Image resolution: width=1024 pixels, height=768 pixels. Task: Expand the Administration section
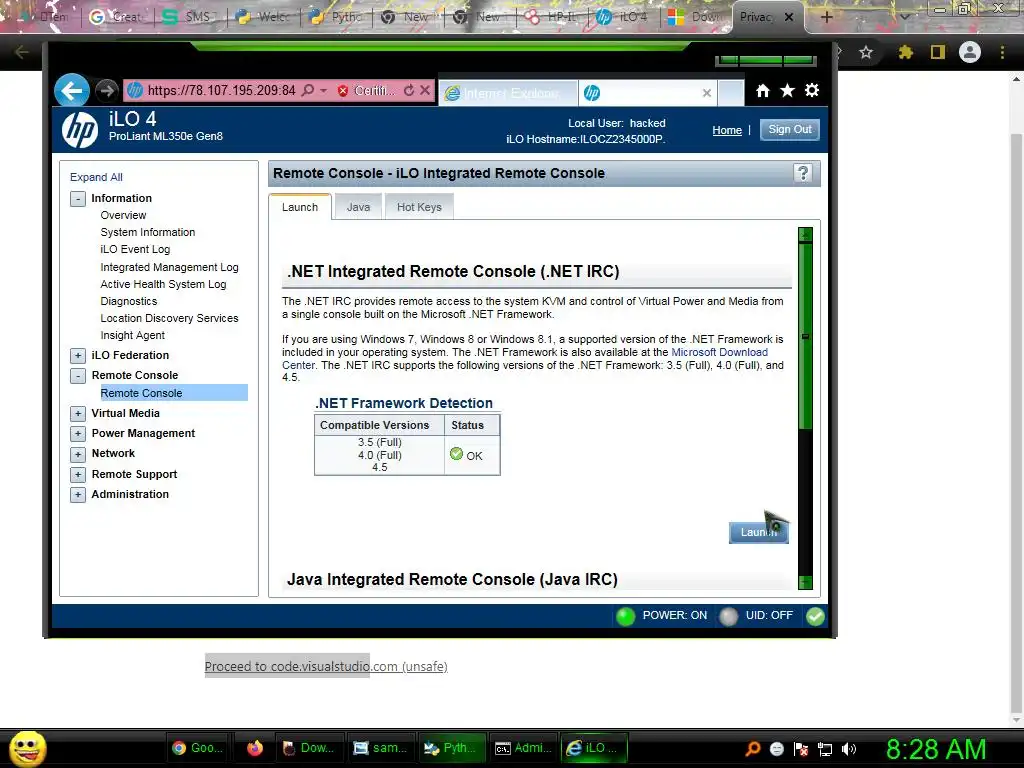78,494
